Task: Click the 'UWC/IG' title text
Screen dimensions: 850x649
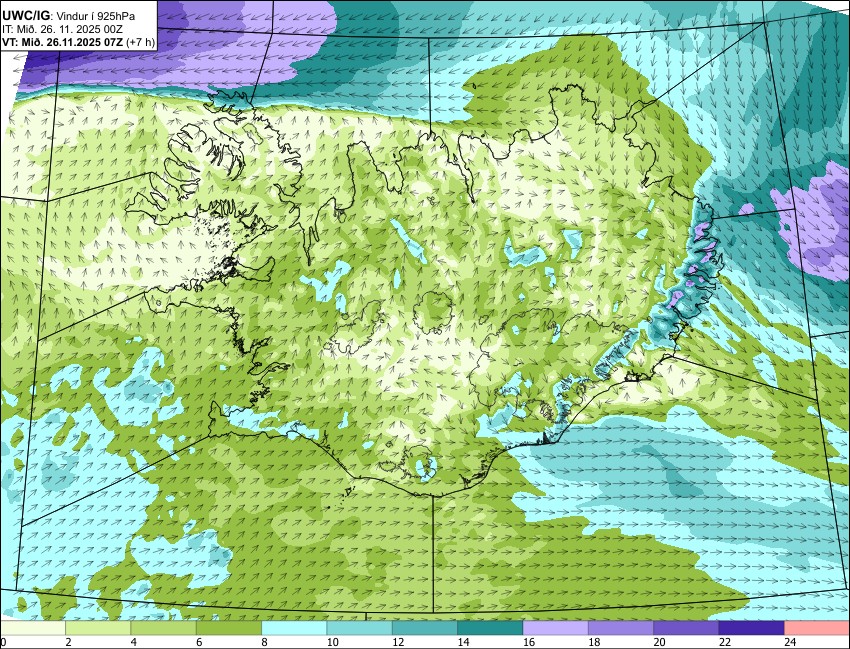Action: point(25,16)
